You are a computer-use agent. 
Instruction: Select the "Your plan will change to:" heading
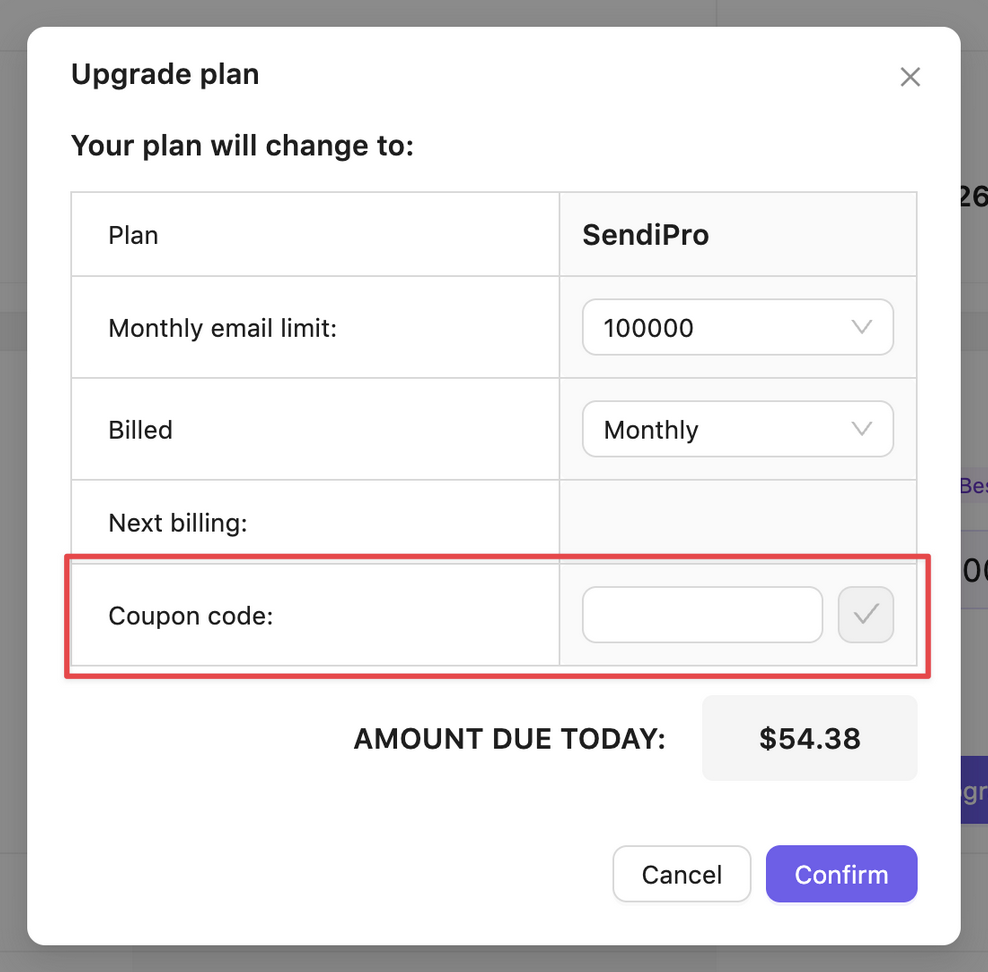click(242, 146)
